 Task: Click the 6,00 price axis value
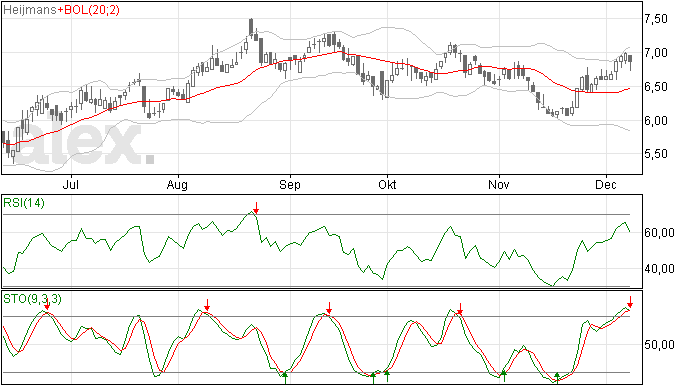tap(656, 121)
